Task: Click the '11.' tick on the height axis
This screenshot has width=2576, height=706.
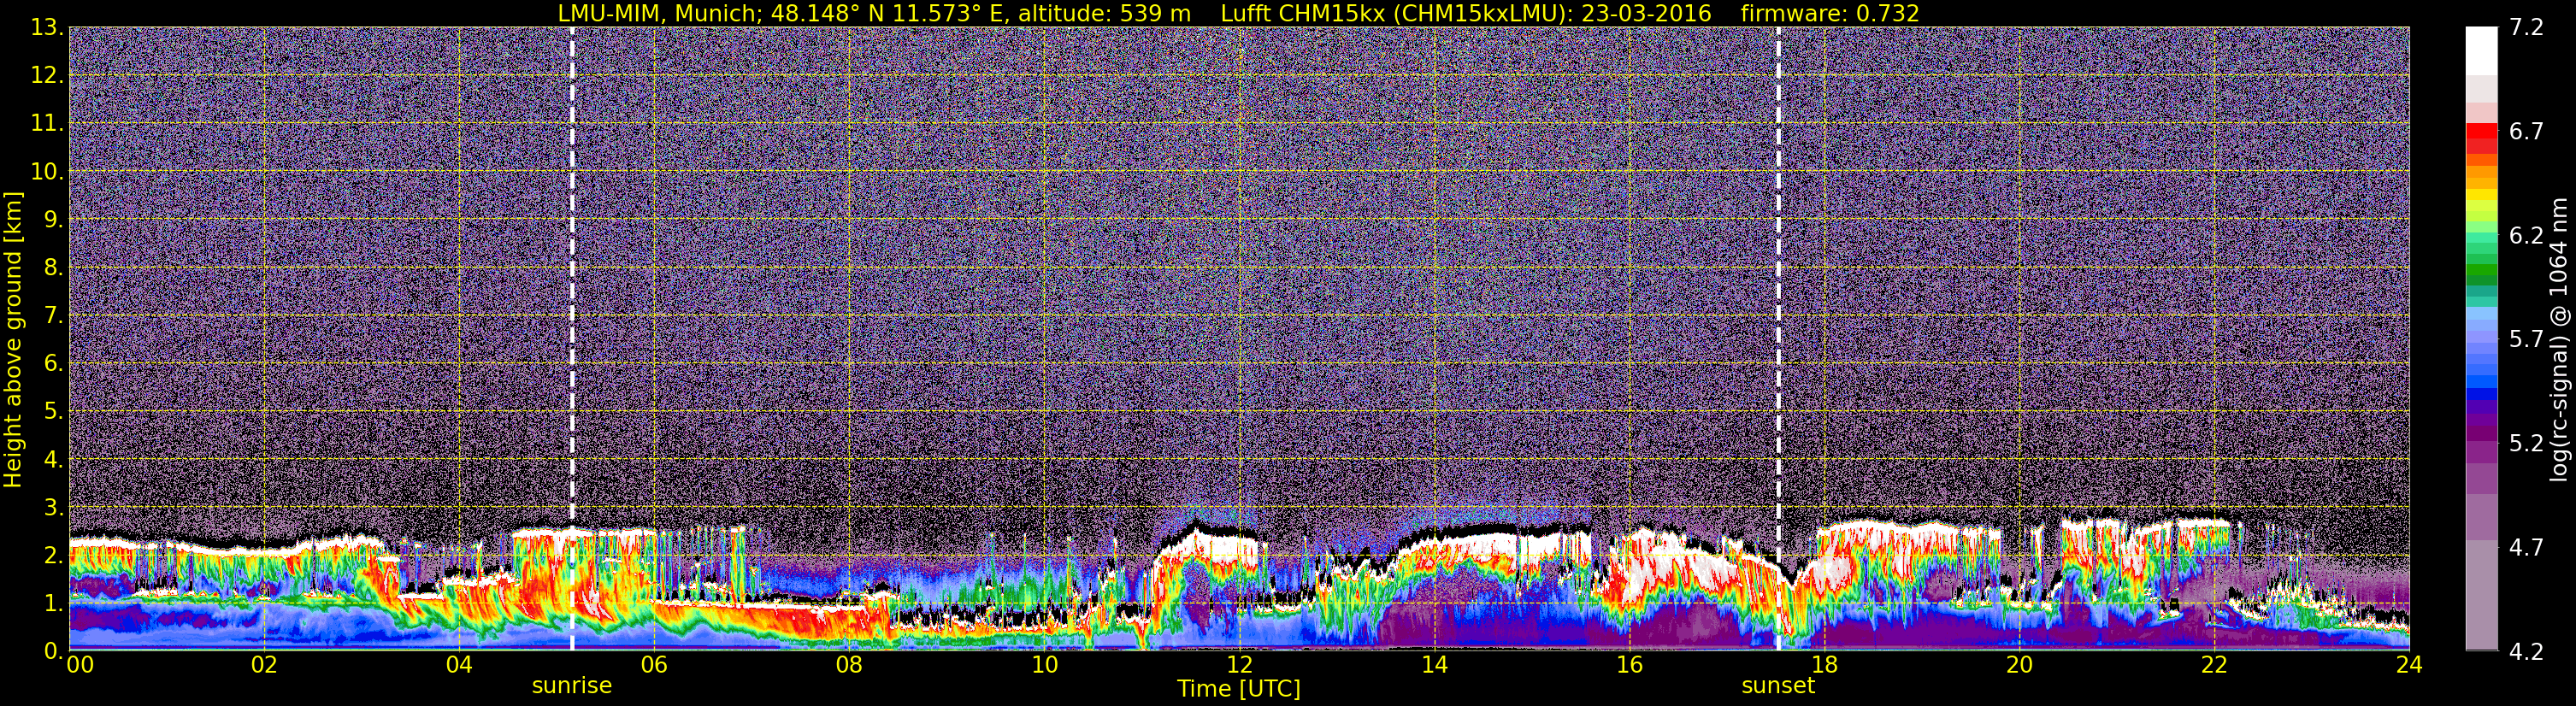Action: pyautogui.click(x=47, y=123)
